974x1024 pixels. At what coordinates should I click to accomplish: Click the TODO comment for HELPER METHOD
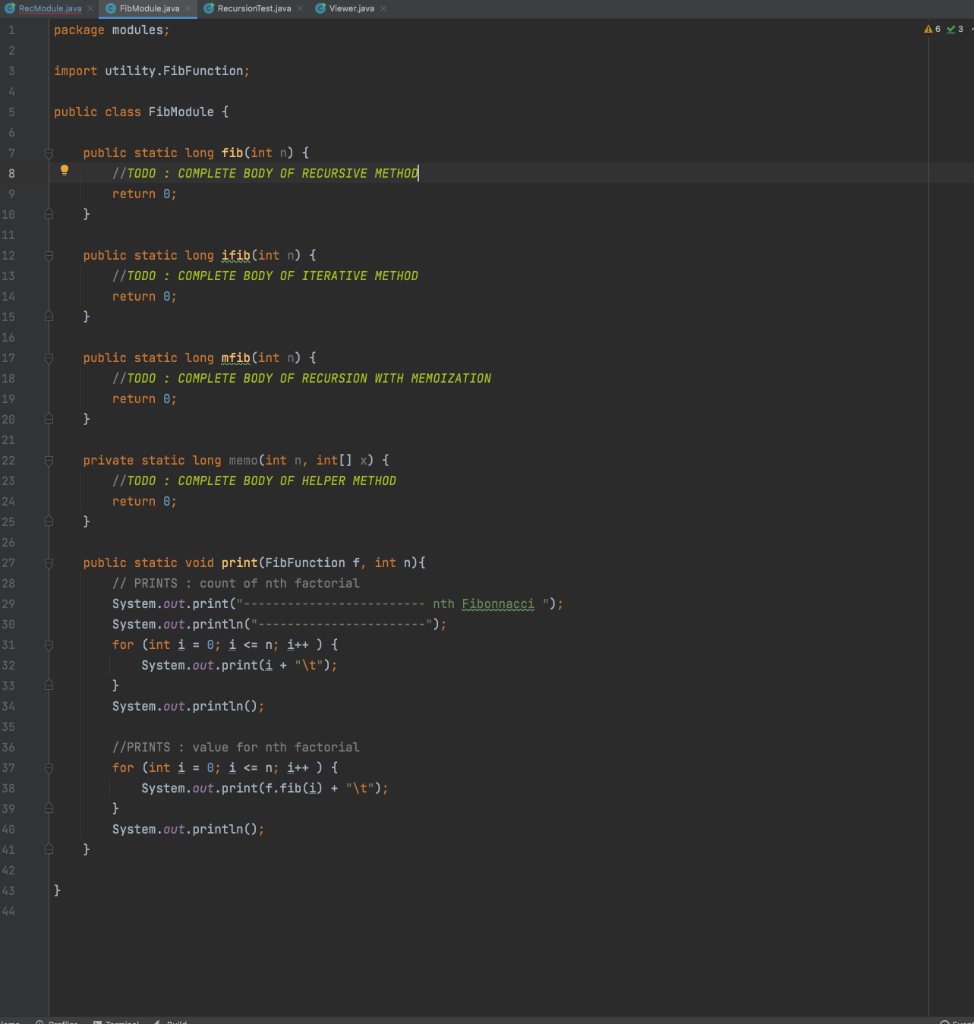254,481
